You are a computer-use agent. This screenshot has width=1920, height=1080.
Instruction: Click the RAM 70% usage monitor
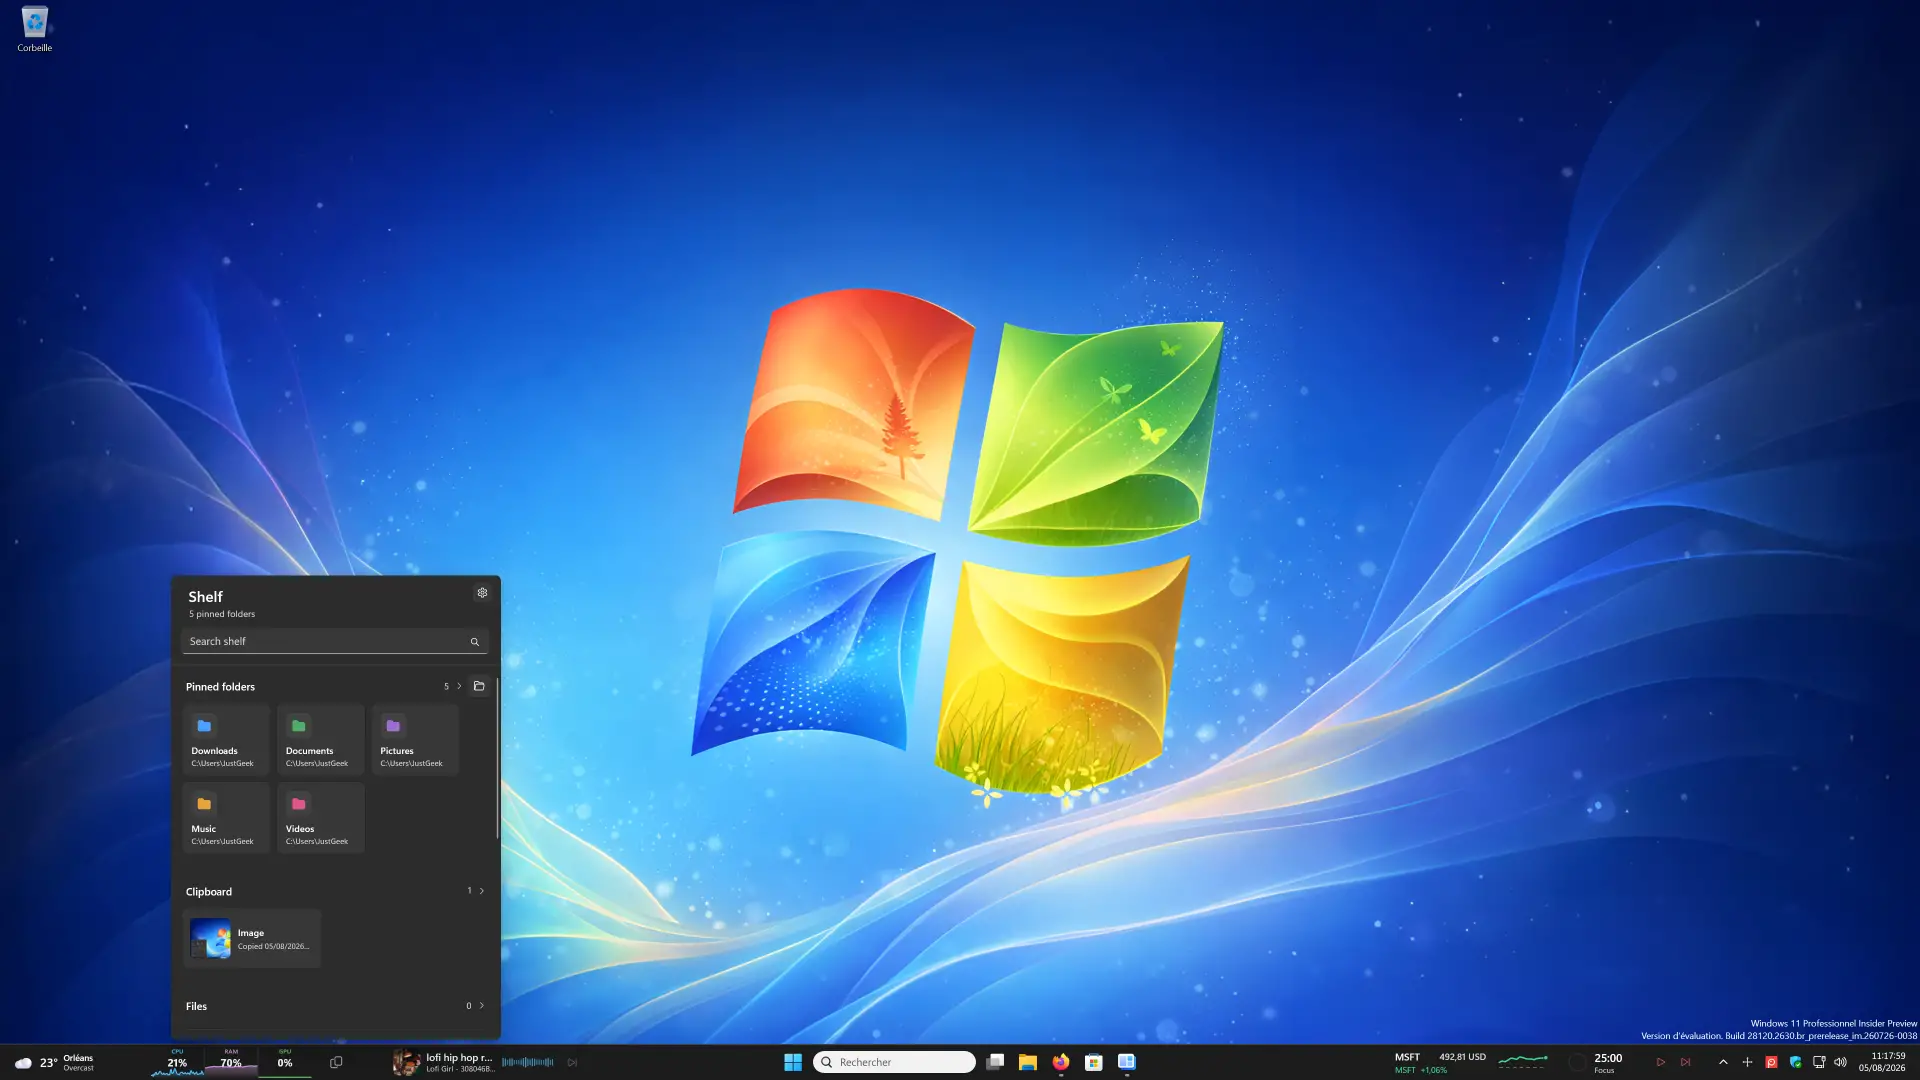pyautogui.click(x=231, y=1062)
